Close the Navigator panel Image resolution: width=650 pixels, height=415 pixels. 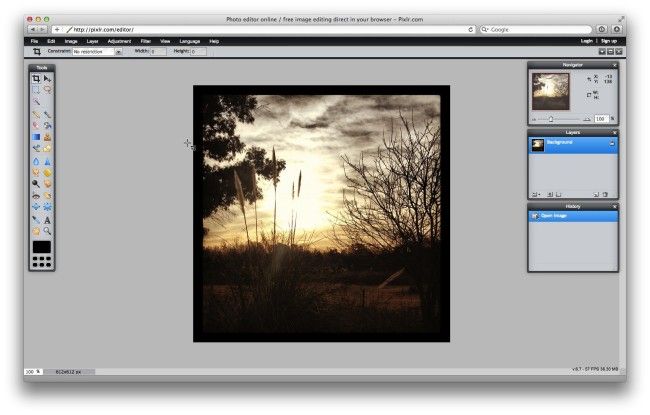pos(614,65)
